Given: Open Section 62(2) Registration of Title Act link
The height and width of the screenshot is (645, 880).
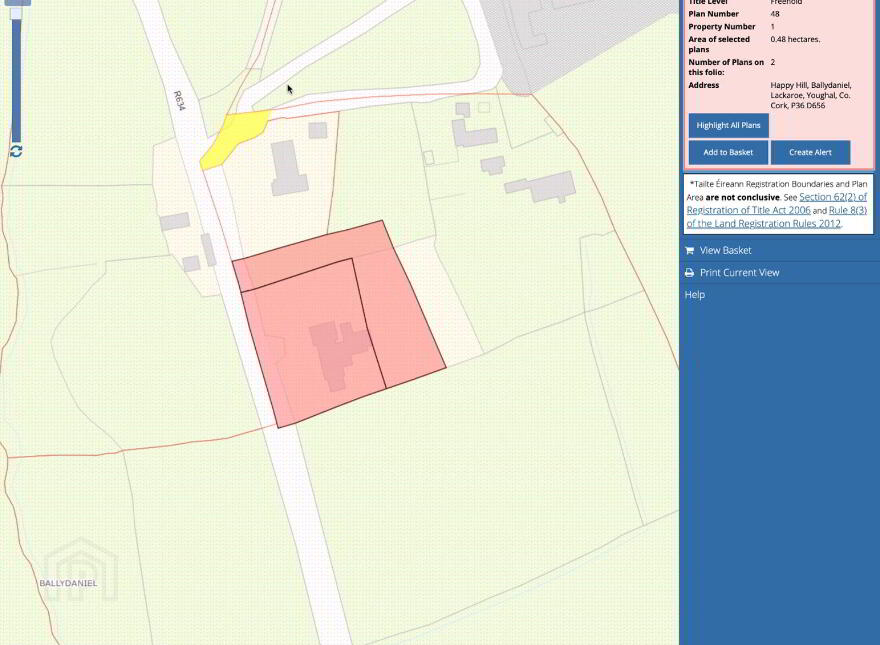Looking at the screenshot, I should pyautogui.click(x=777, y=203).
